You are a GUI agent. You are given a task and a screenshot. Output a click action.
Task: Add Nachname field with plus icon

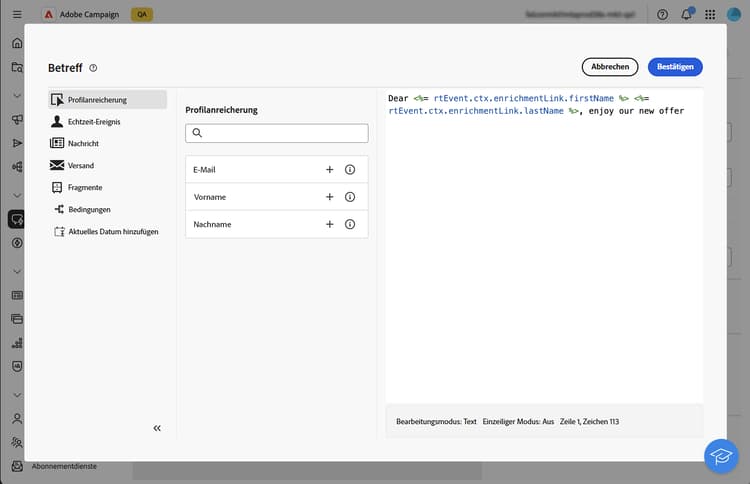click(330, 224)
